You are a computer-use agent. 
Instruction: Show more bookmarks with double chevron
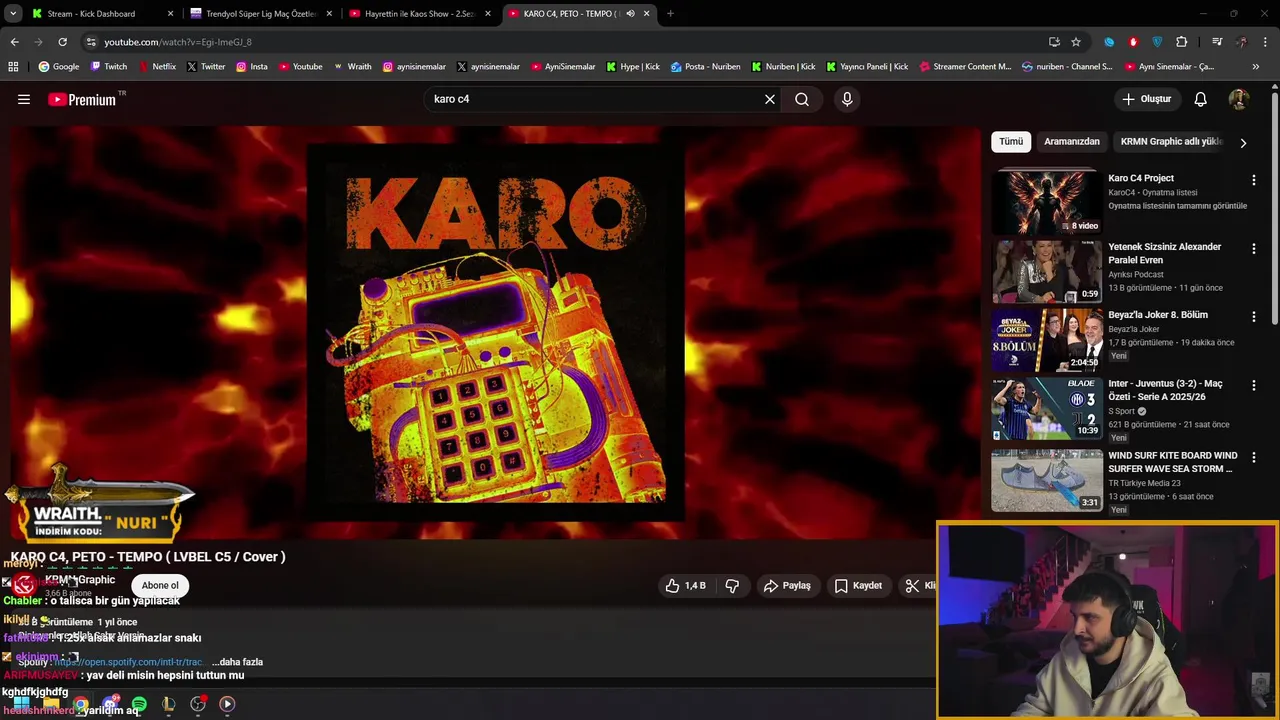1256,67
